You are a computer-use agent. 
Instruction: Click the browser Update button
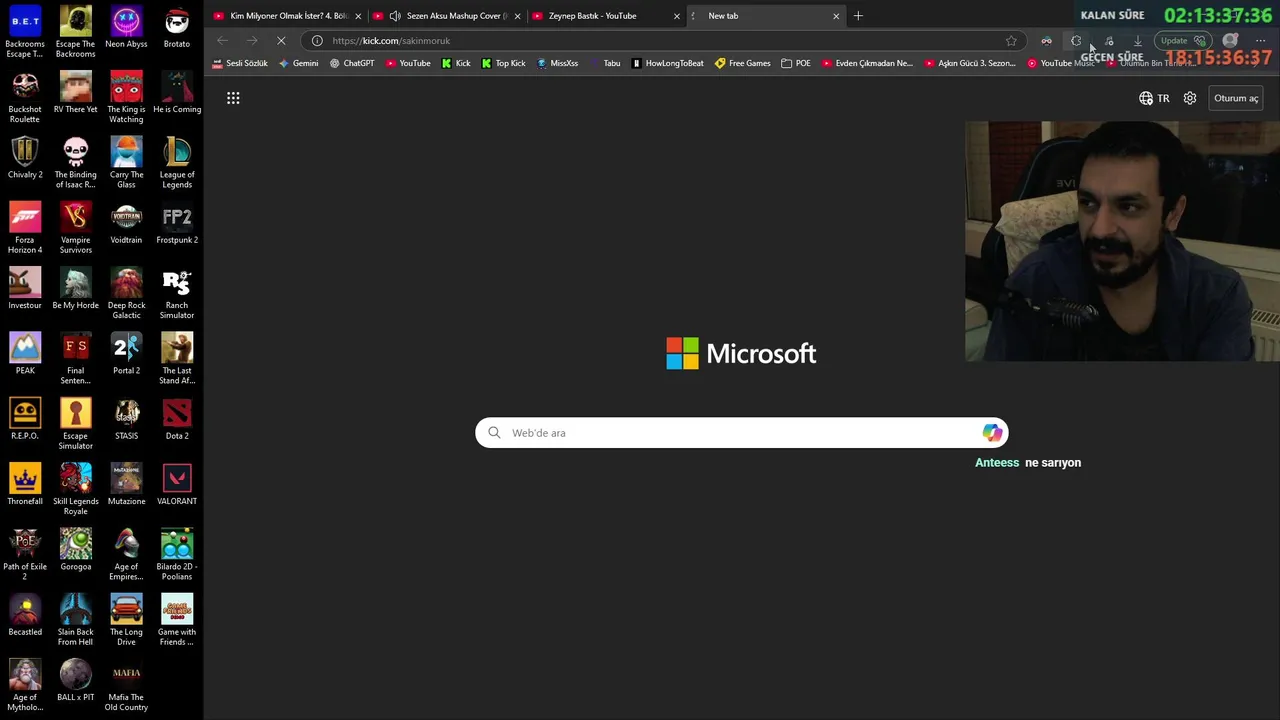point(1183,41)
